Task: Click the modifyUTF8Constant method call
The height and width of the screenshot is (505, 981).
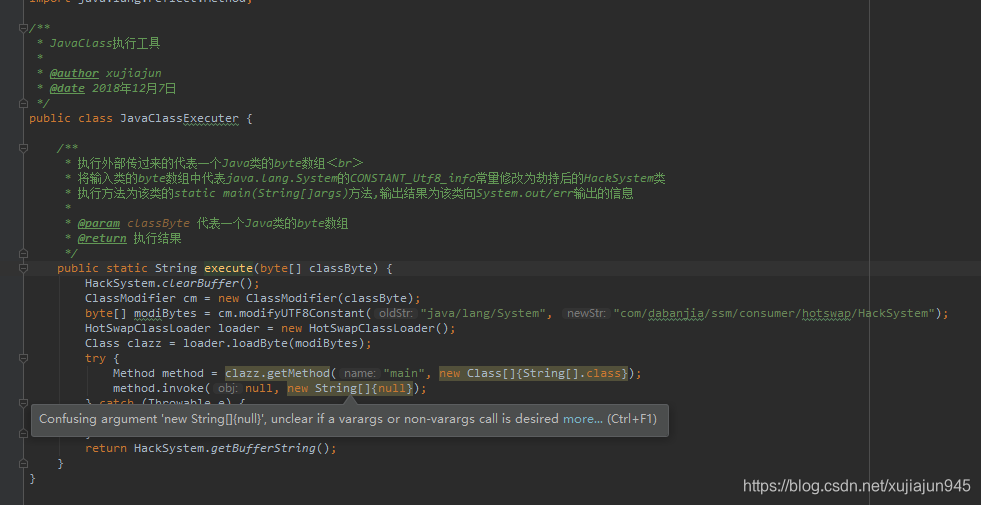Action: (302, 314)
